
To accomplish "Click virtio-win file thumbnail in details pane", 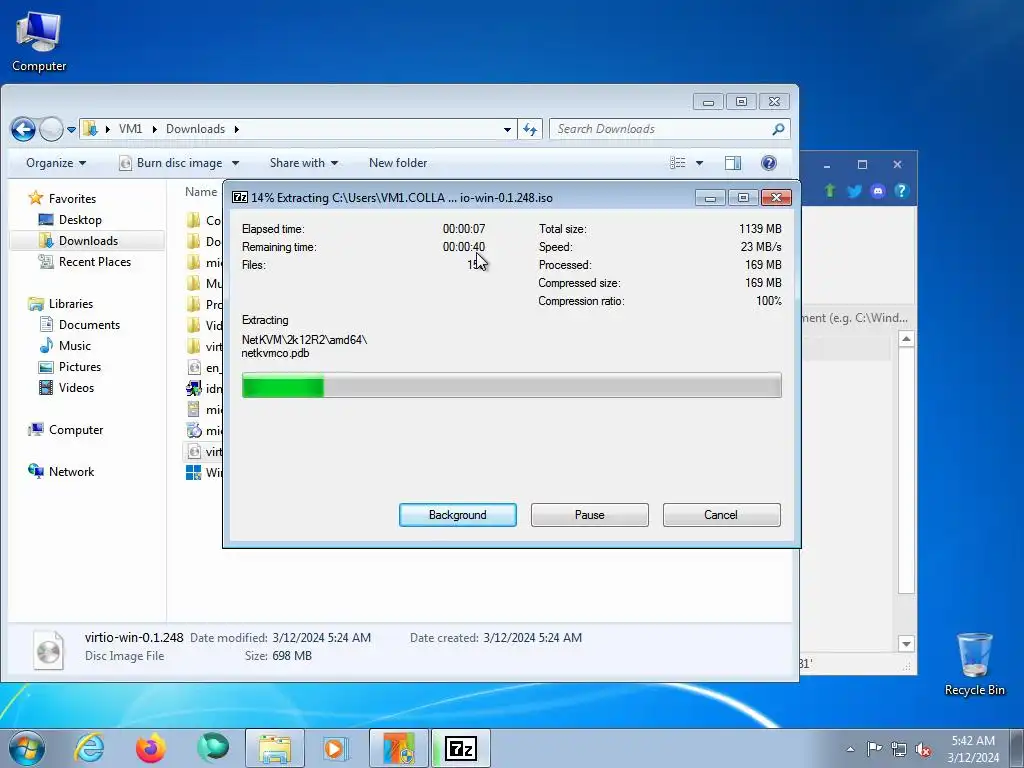I will point(48,650).
